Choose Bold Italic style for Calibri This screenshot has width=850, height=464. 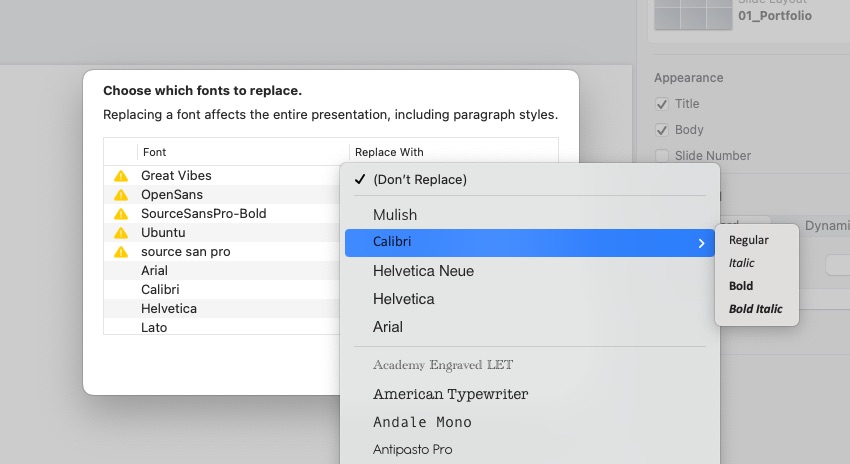(757, 308)
